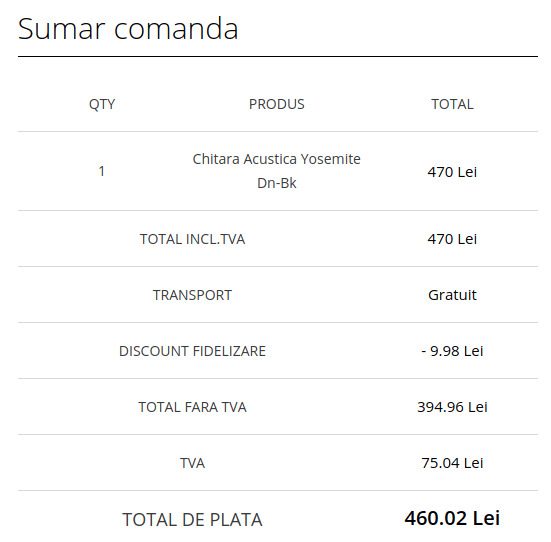This screenshot has width=551, height=542.
Task: Select the PRODUS column header
Action: click(277, 104)
